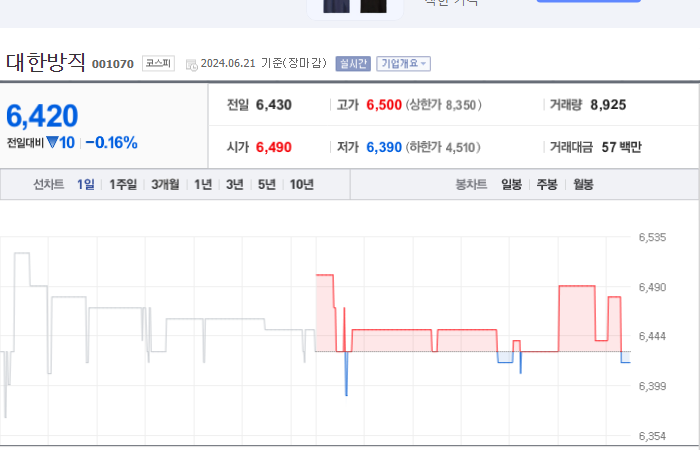The height and width of the screenshot is (450, 700).
Task: Switch to the 3개월 line chart
Action: (165, 184)
